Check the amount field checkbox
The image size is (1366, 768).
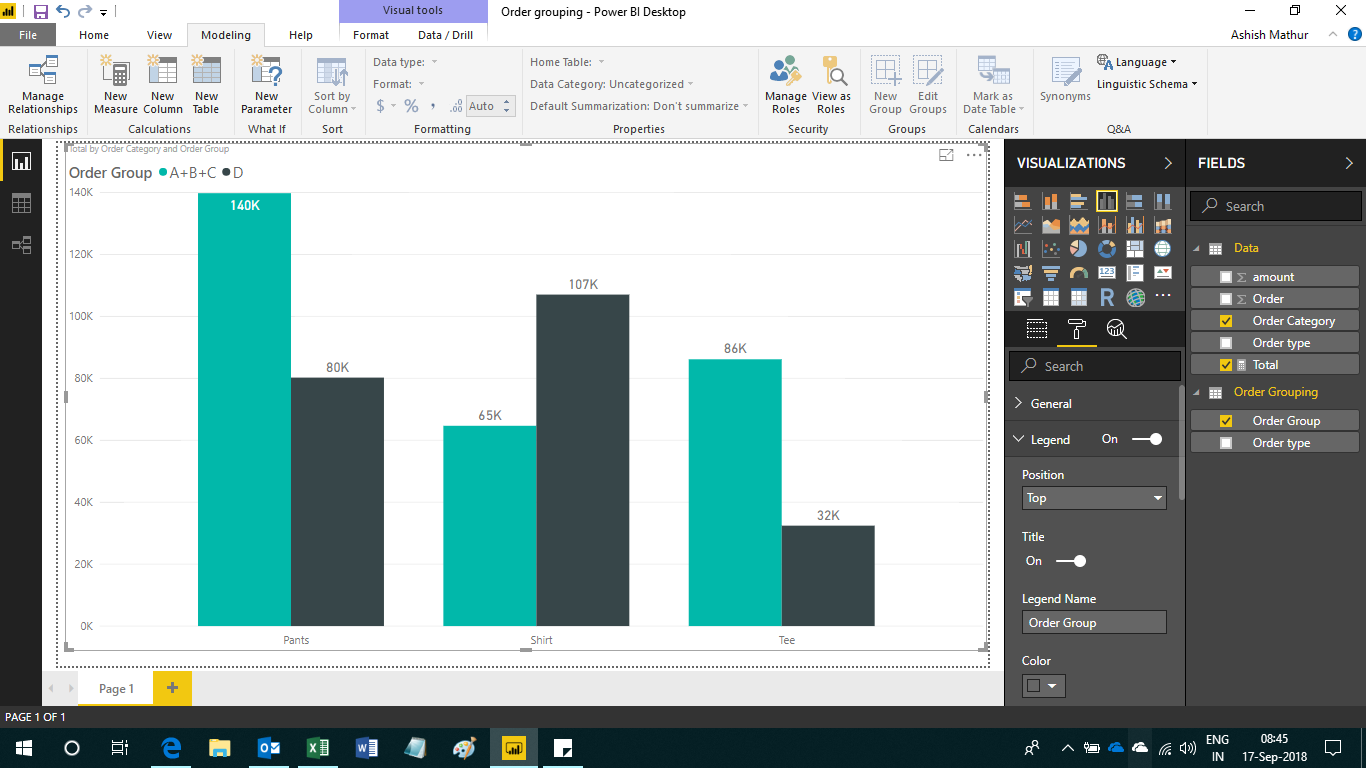pyautogui.click(x=1226, y=277)
